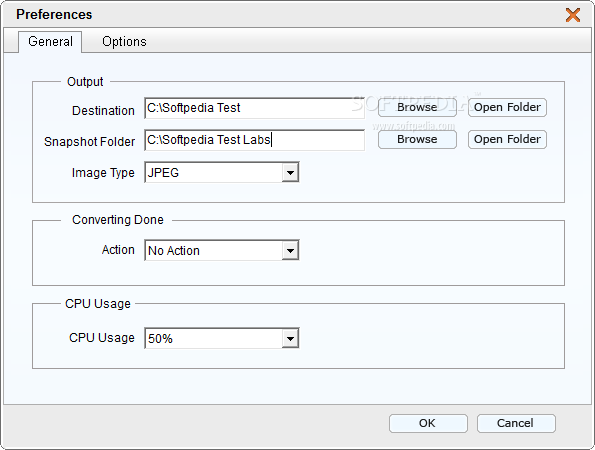Open the Action combo box showing No Action
This screenshot has height=450, width=595.
click(x=222, y=250)
